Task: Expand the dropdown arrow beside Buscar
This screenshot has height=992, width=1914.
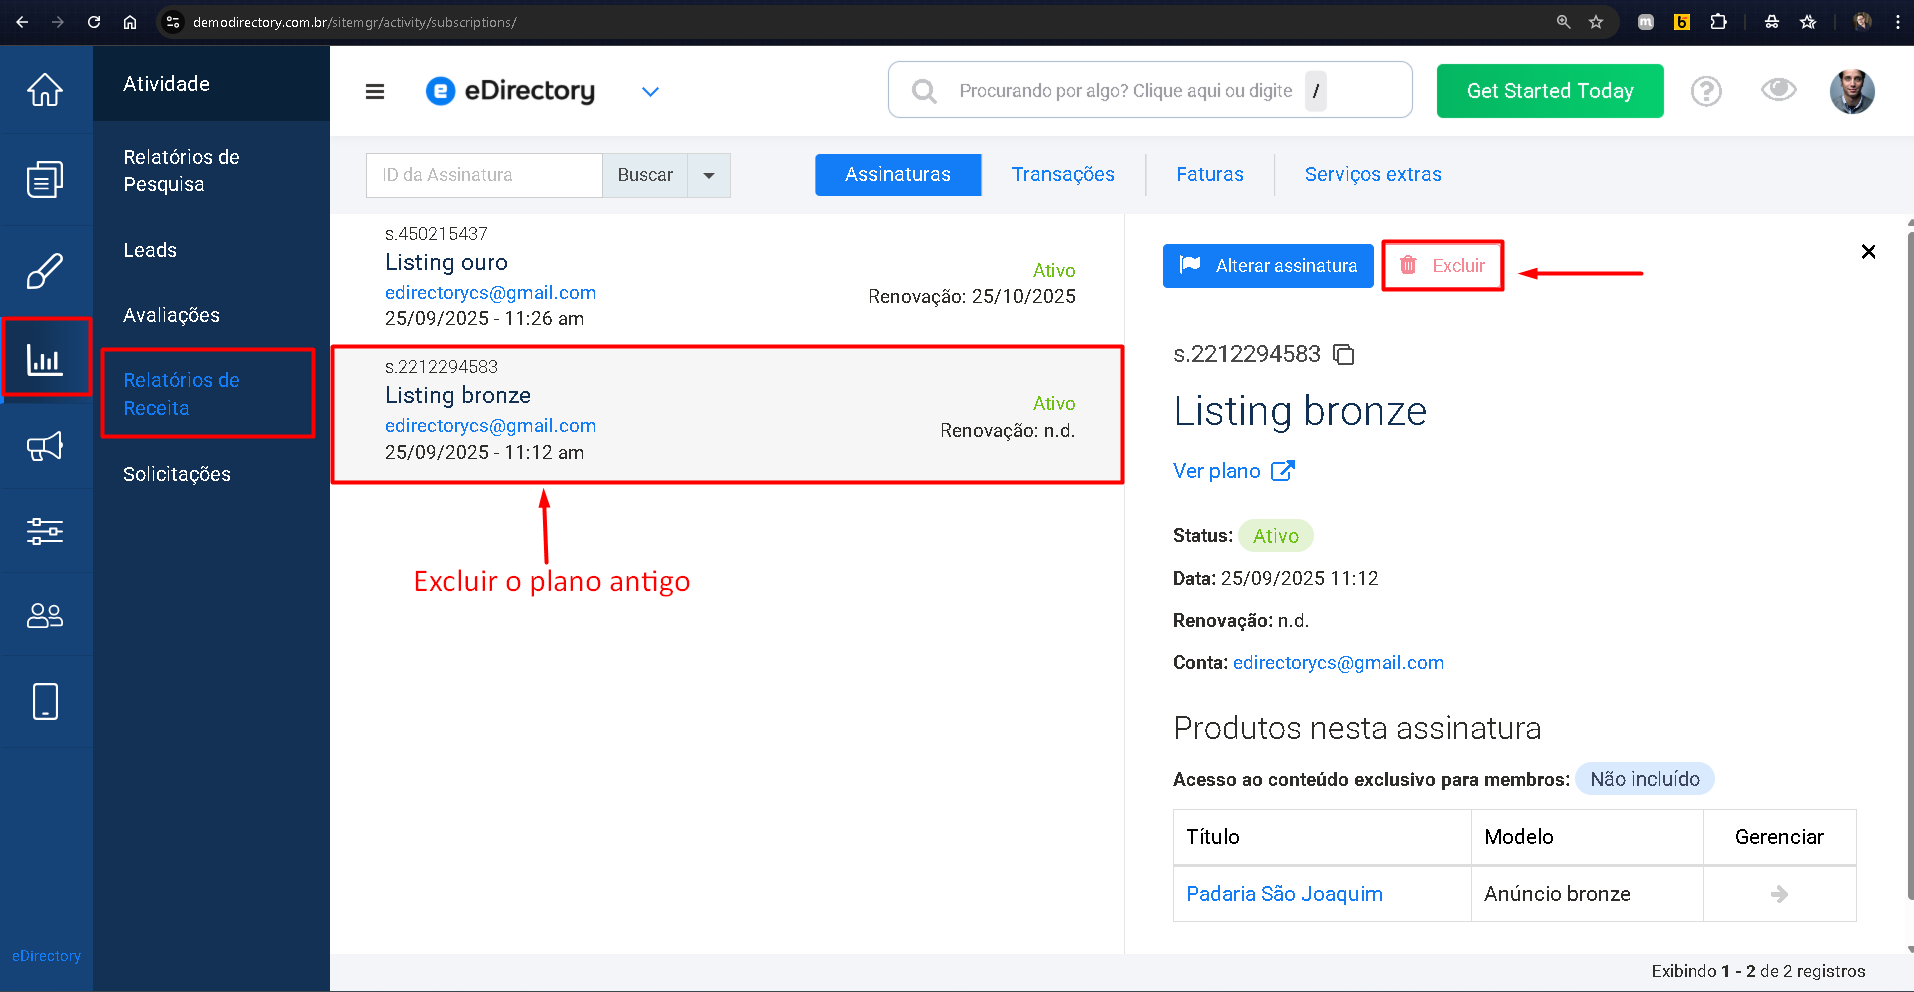Action: (x=709, y=175)
